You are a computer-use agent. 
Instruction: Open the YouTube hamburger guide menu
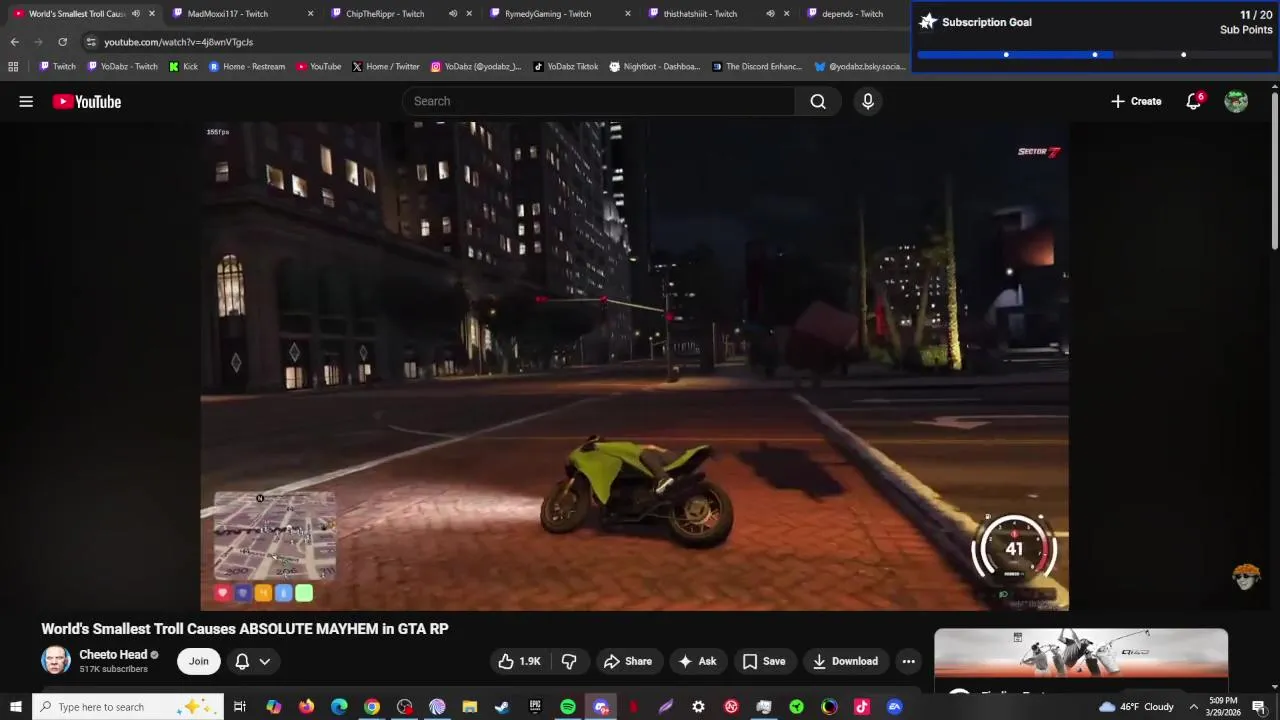click(26, 101)
